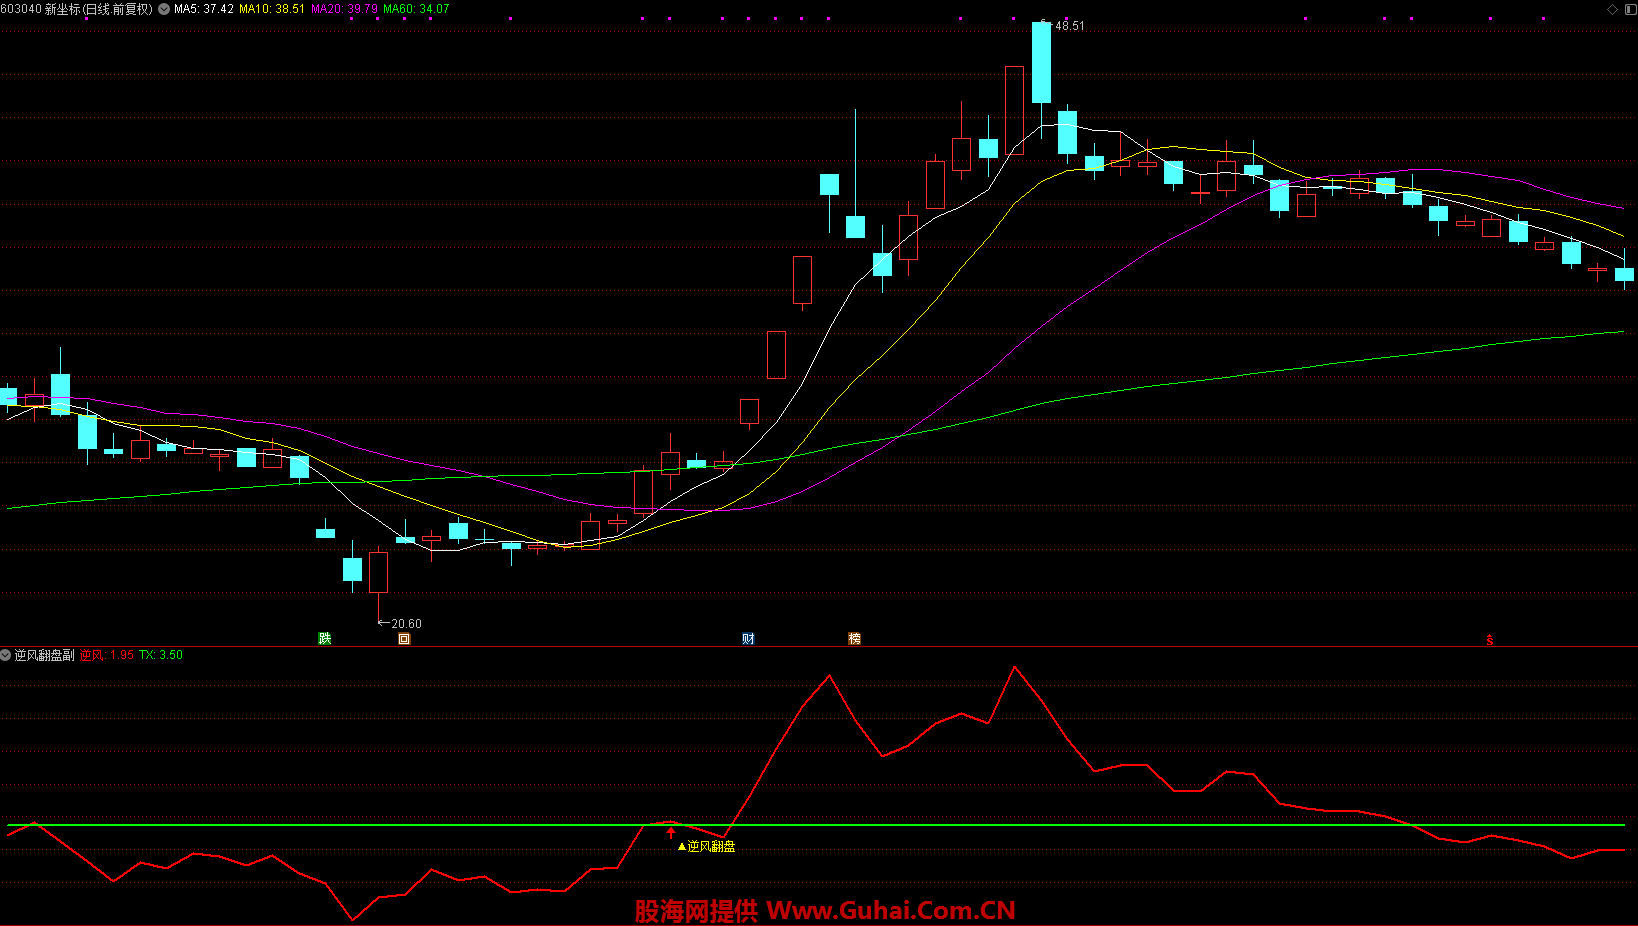Open the green 跌 event marker
Image resolution: width=1638 pixels, height=926 pixels.
click(324, 638)
